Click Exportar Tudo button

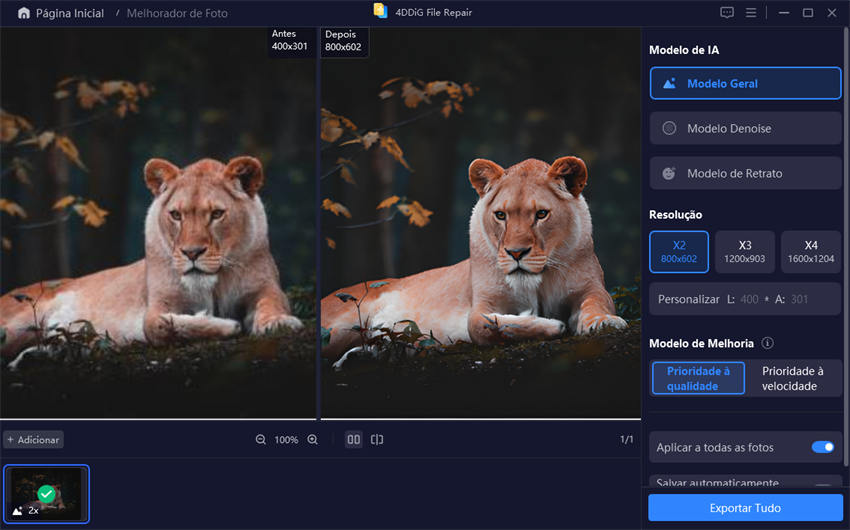[745, 508]
